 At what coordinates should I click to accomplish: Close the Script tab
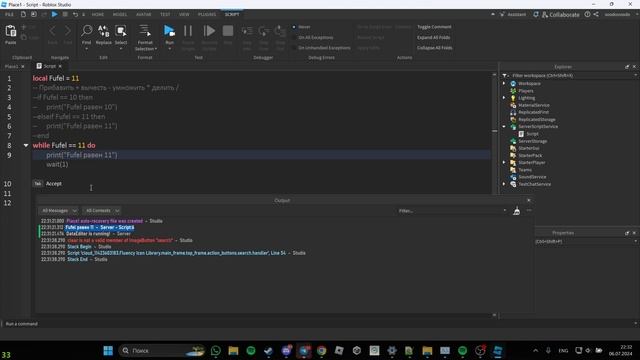point(60,66)
